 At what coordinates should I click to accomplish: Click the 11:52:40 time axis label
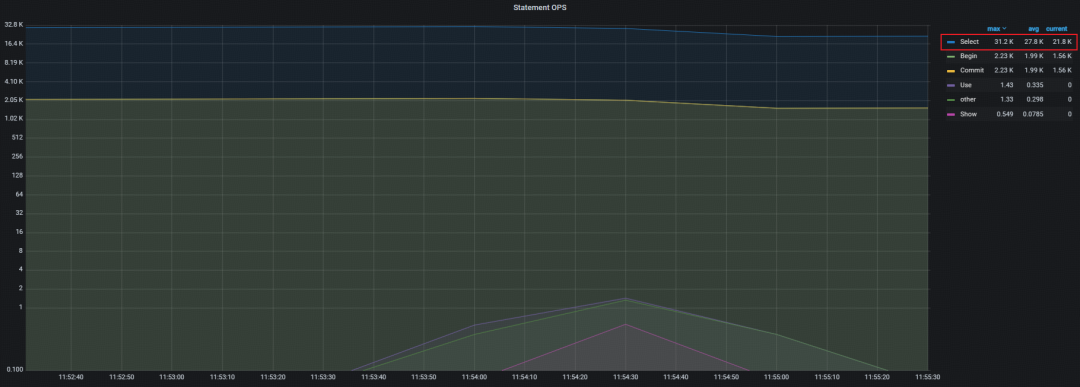pos(70,377)
